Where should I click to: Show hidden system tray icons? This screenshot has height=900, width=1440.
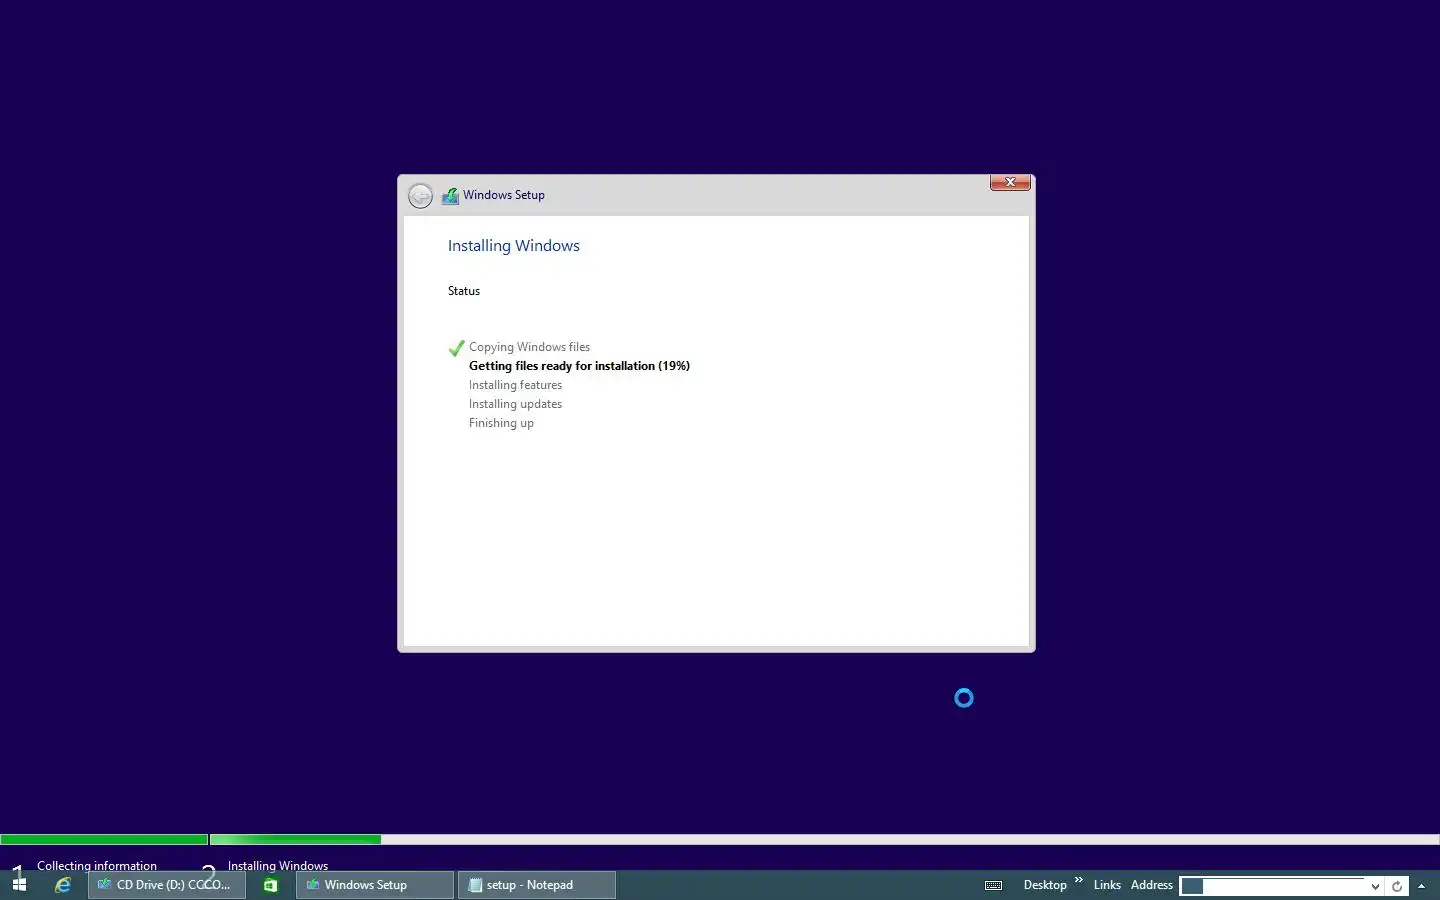click(1421, 886)
